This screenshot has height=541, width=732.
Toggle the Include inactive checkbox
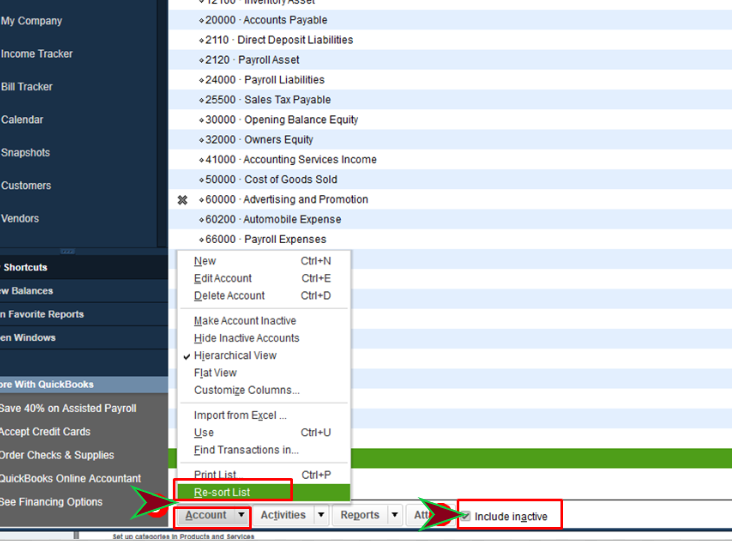(x=465, y=516)
